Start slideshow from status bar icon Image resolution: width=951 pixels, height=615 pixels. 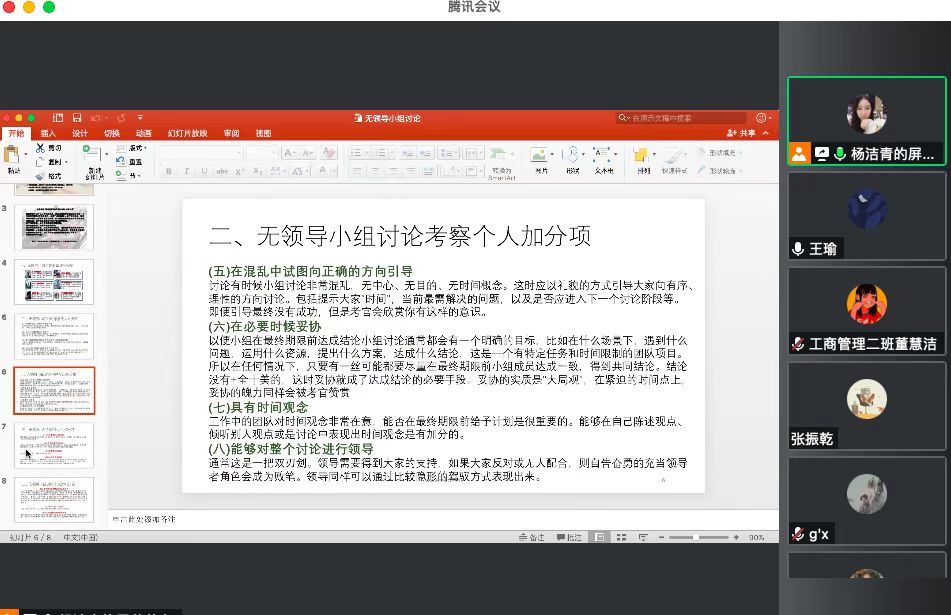(x=643, y=537)
